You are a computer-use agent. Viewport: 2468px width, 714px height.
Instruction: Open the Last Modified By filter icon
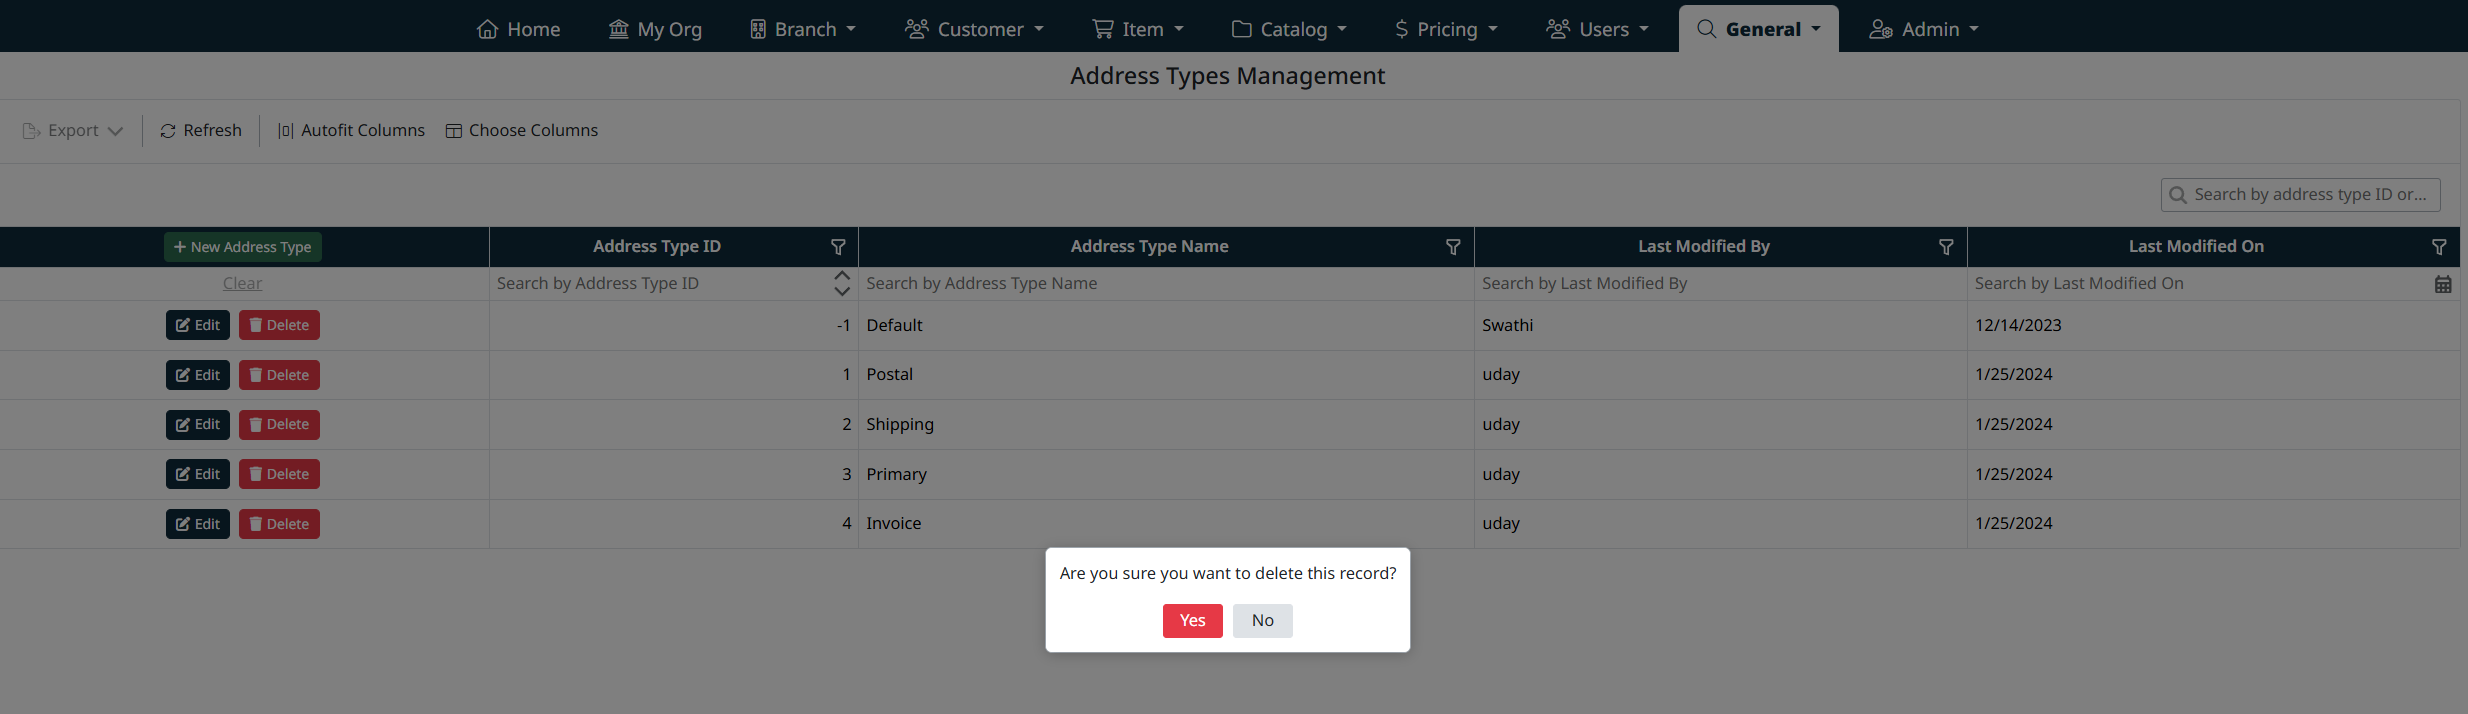(x=1946, y=247)
